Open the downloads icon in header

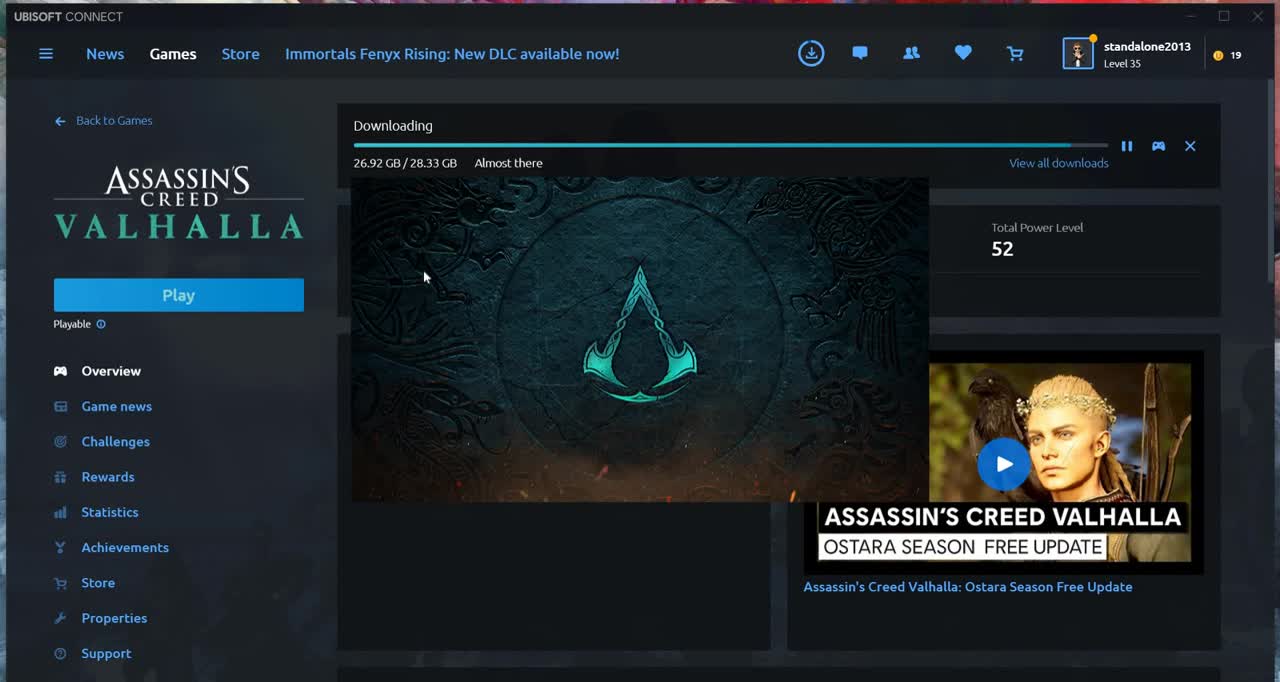tap(811, 54)
